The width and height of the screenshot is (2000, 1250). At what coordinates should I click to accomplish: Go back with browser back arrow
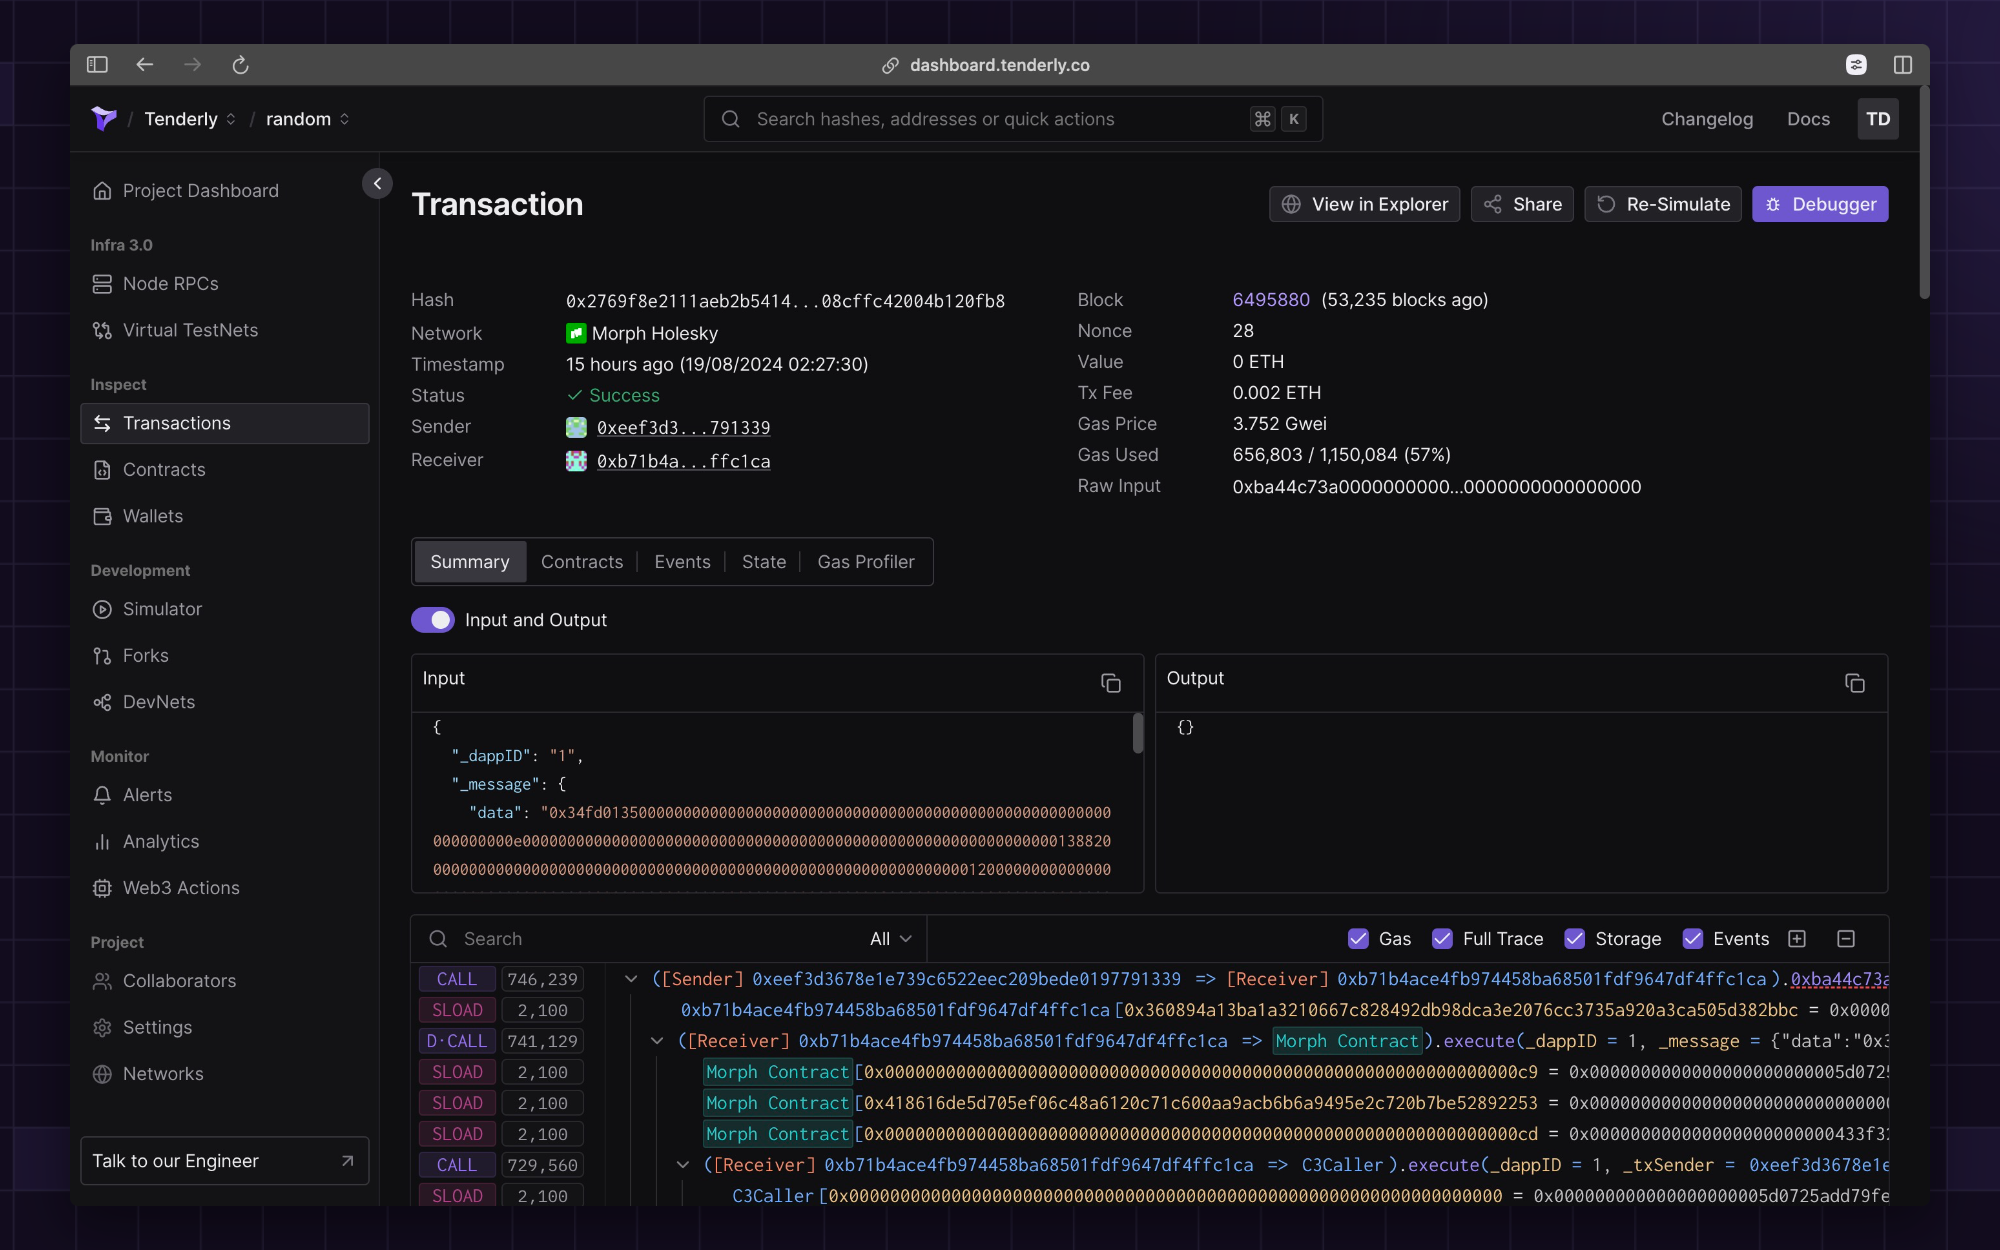(x=145, y=65)
